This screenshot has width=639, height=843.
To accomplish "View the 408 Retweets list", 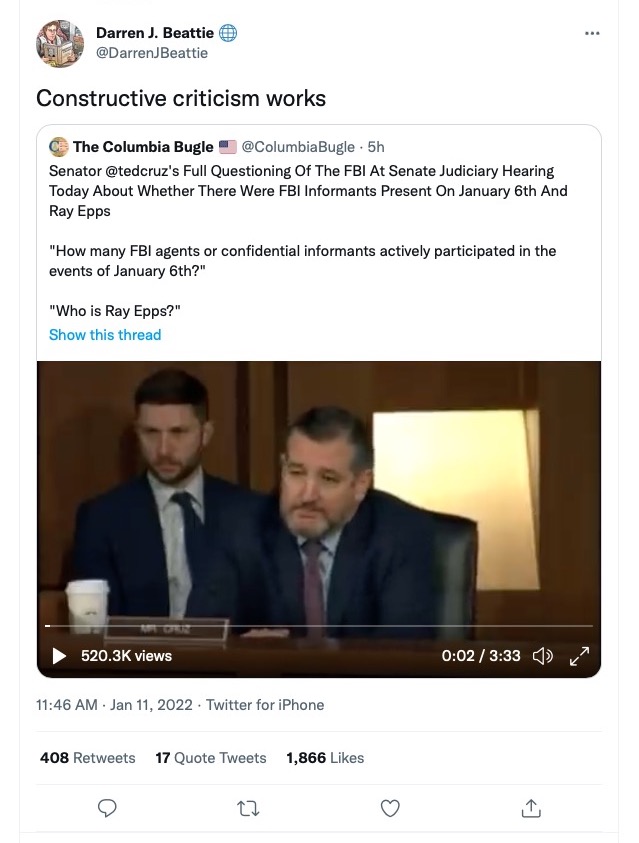I will pyautogui.click(x=88, y=758).
